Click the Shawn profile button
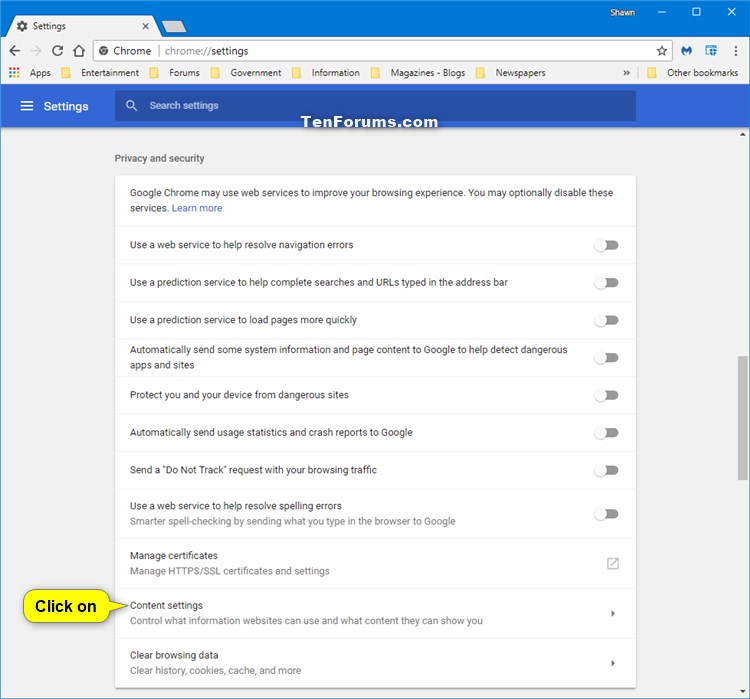Screen dimensions: 750x699 tap(622, 12)
